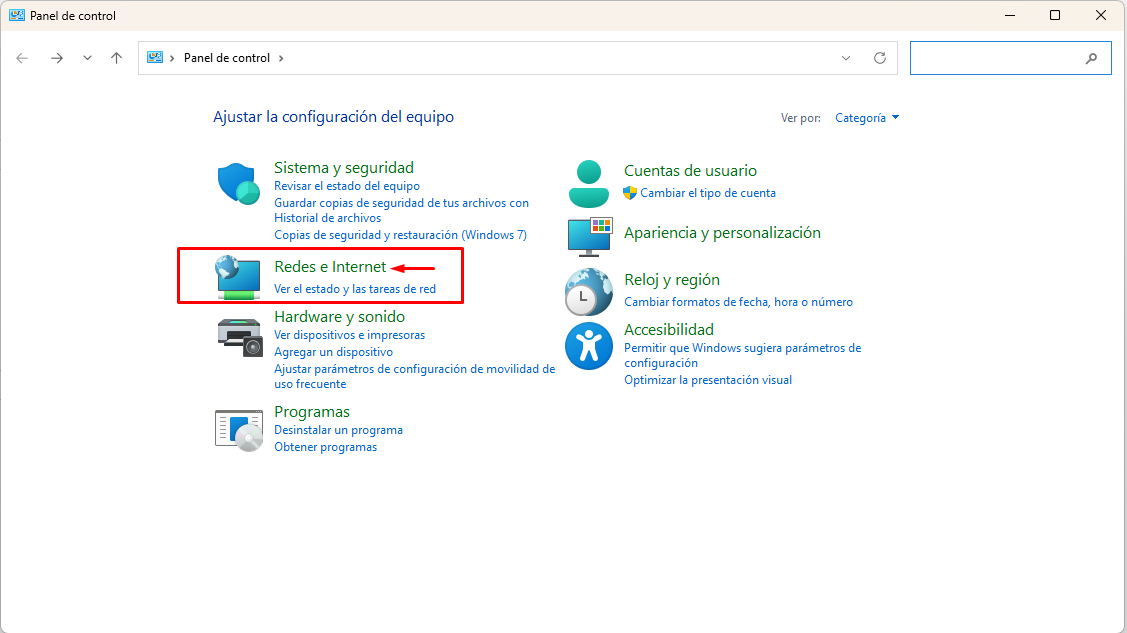This screenshot has height=633, width=1127.
Task: Open the Redes e Internet category
Action: 330,267
